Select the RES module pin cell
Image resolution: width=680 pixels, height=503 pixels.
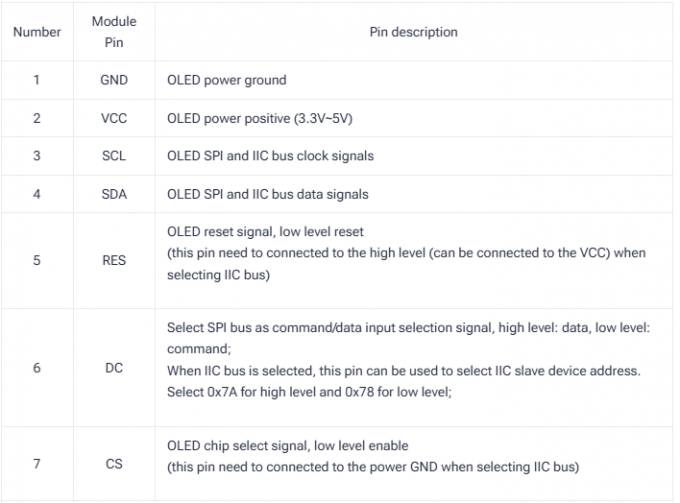pos(114,260)
